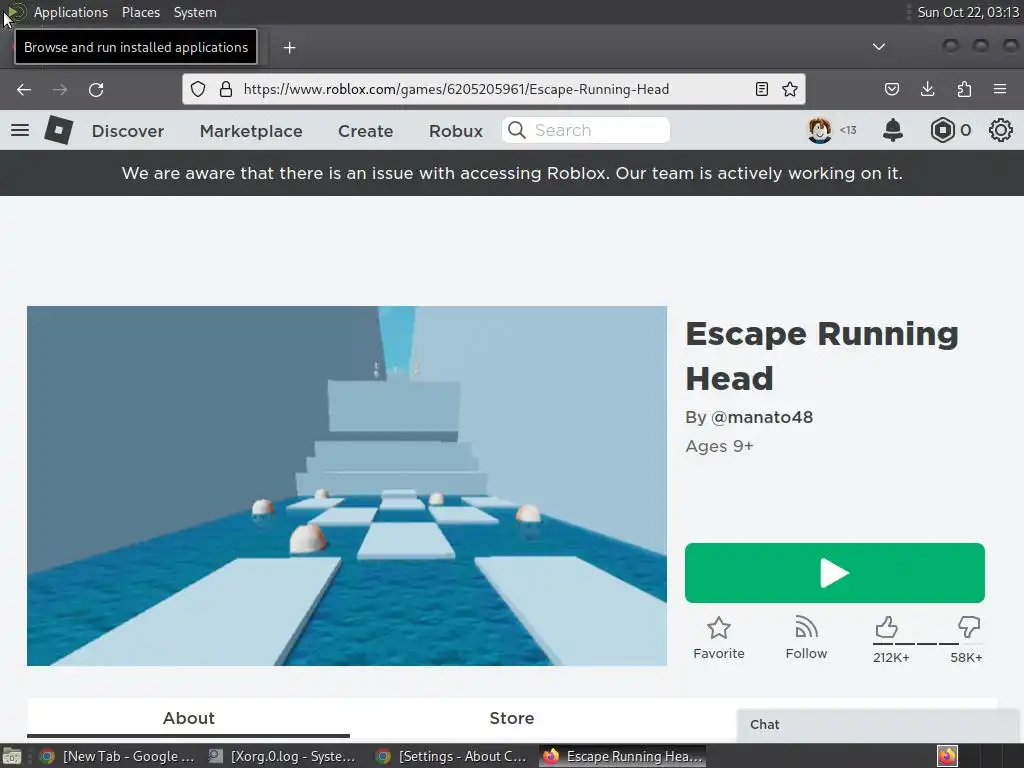Follow the game via the feed icon
The height and width of the screenshot is (768, 1024).
807,628
